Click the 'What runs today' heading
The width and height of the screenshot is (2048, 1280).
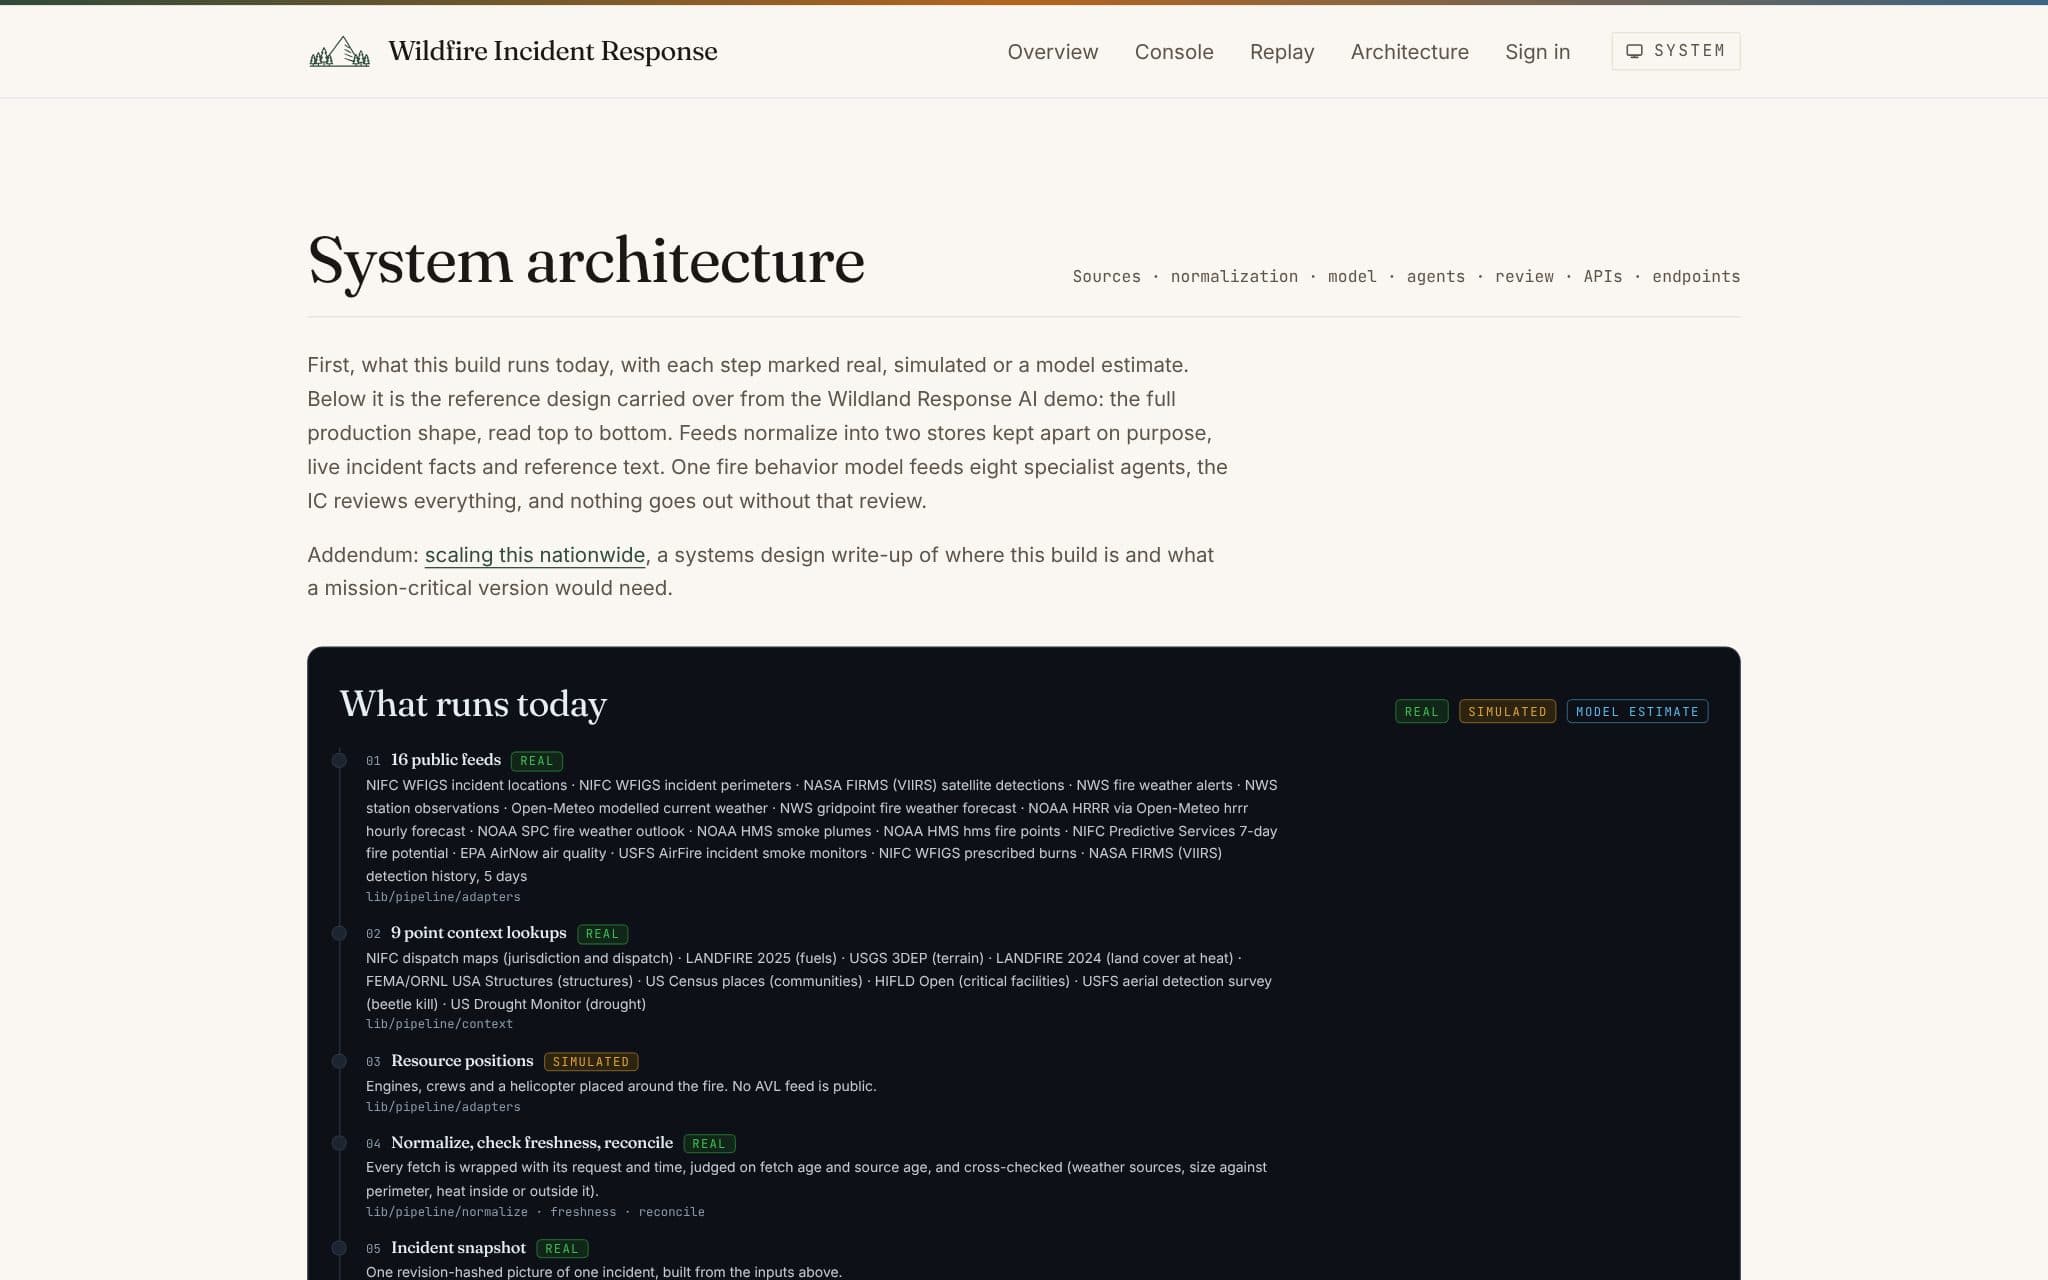pyautogui.click(x=473, y=704)
